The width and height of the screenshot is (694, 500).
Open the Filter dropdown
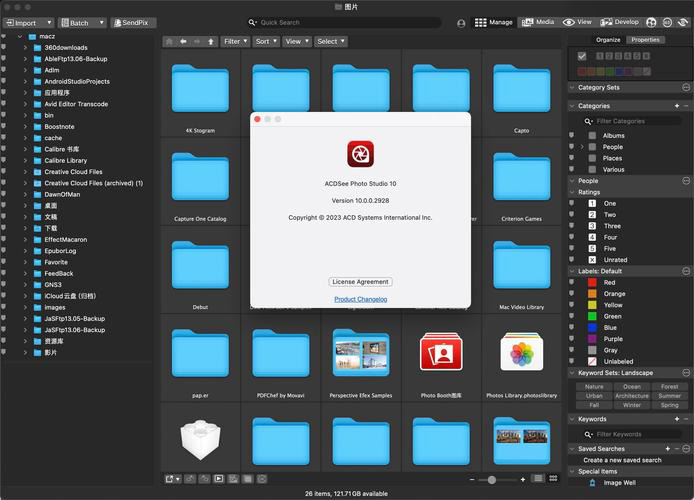(x=235, y=42)
